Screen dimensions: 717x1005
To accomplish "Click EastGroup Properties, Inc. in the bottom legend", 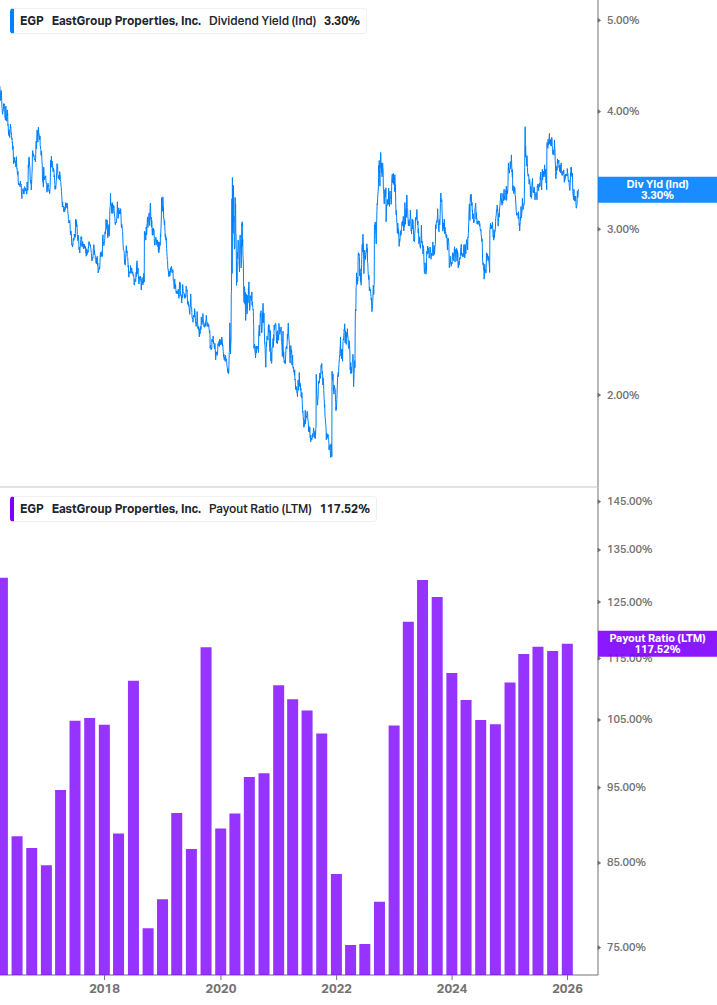I will pos(126,509).
